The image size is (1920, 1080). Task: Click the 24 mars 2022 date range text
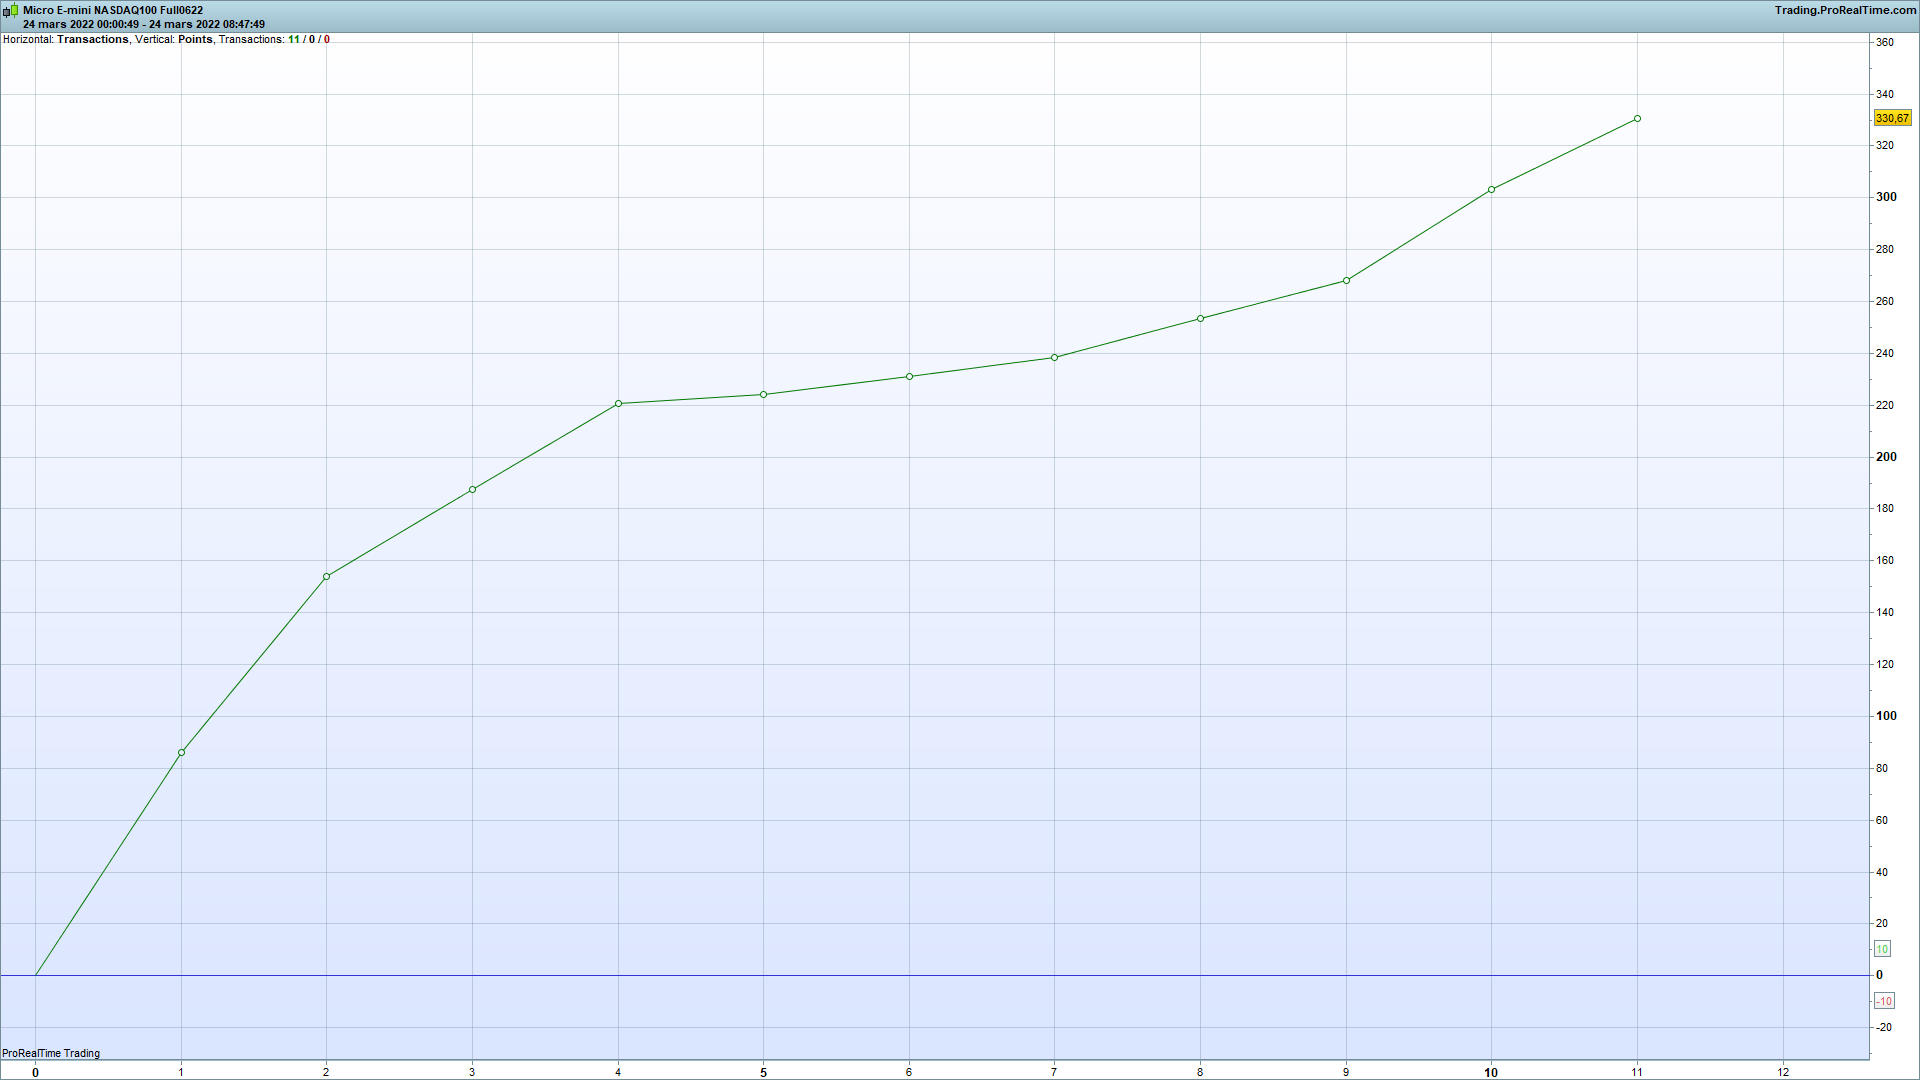[x=144, y=24]
